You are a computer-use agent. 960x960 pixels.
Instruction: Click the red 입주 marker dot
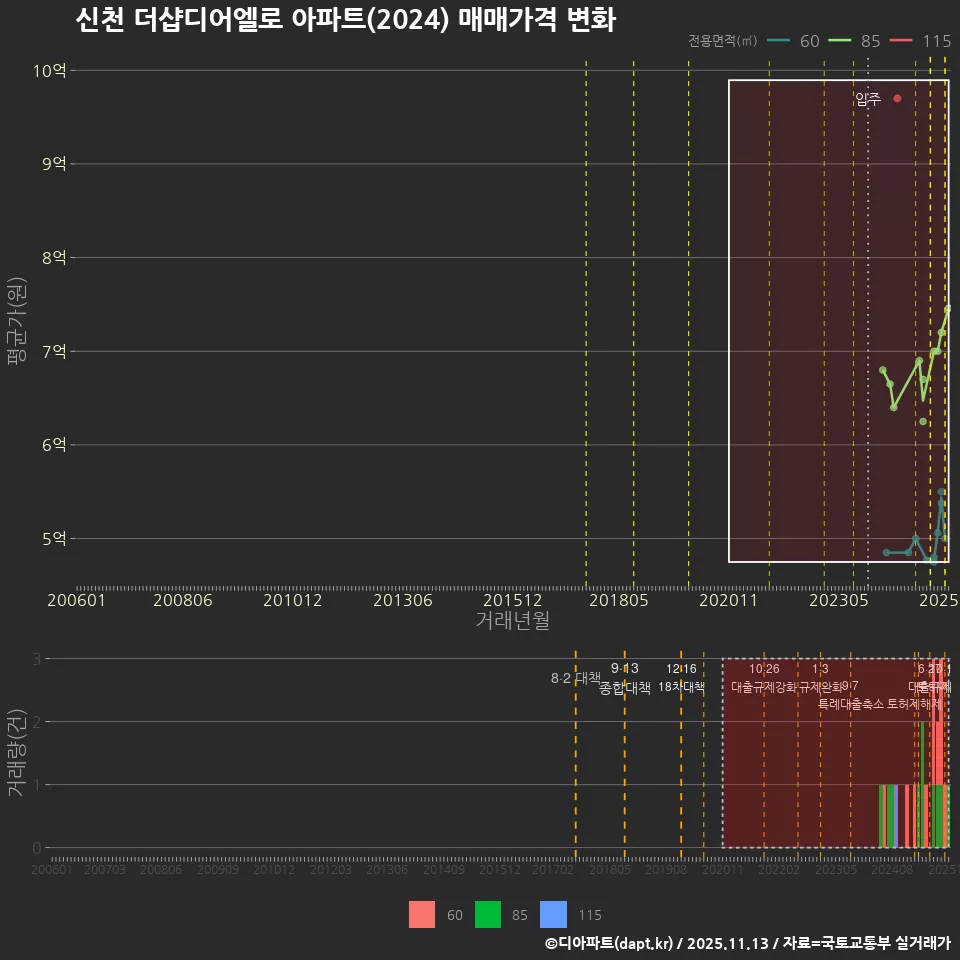897,98
